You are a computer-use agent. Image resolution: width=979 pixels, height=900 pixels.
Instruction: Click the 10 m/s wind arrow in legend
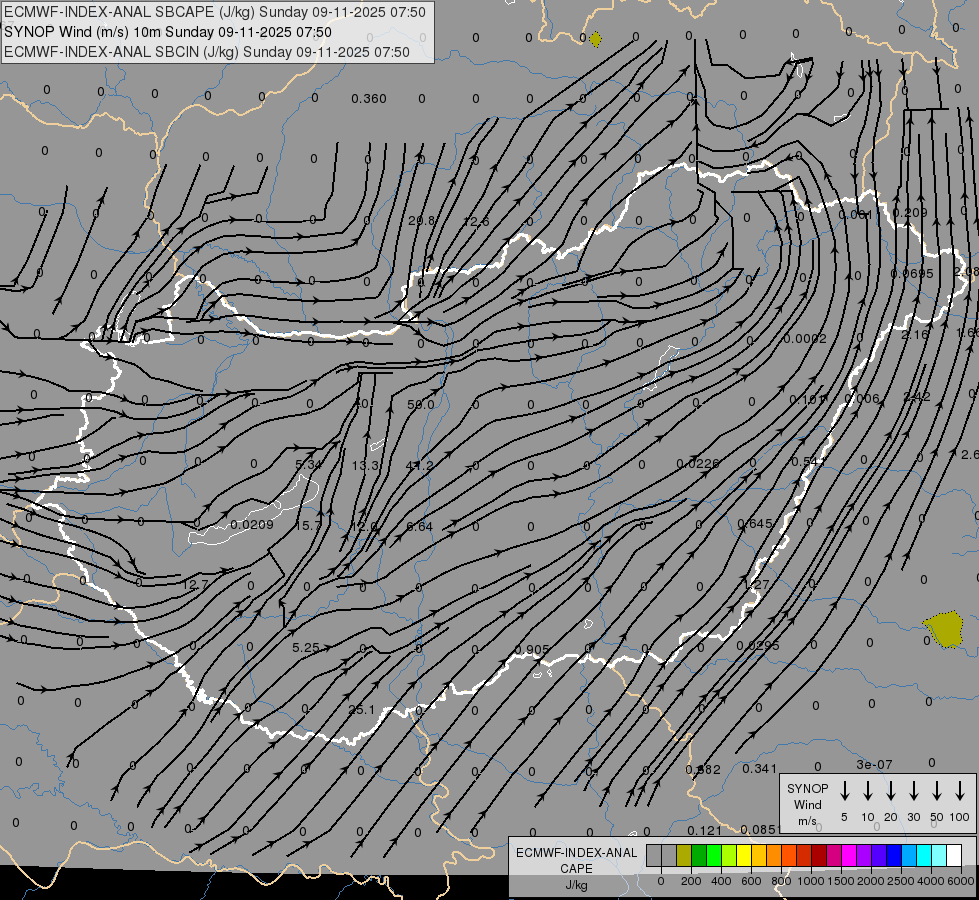pyautogui.click(x=867, y=790)
